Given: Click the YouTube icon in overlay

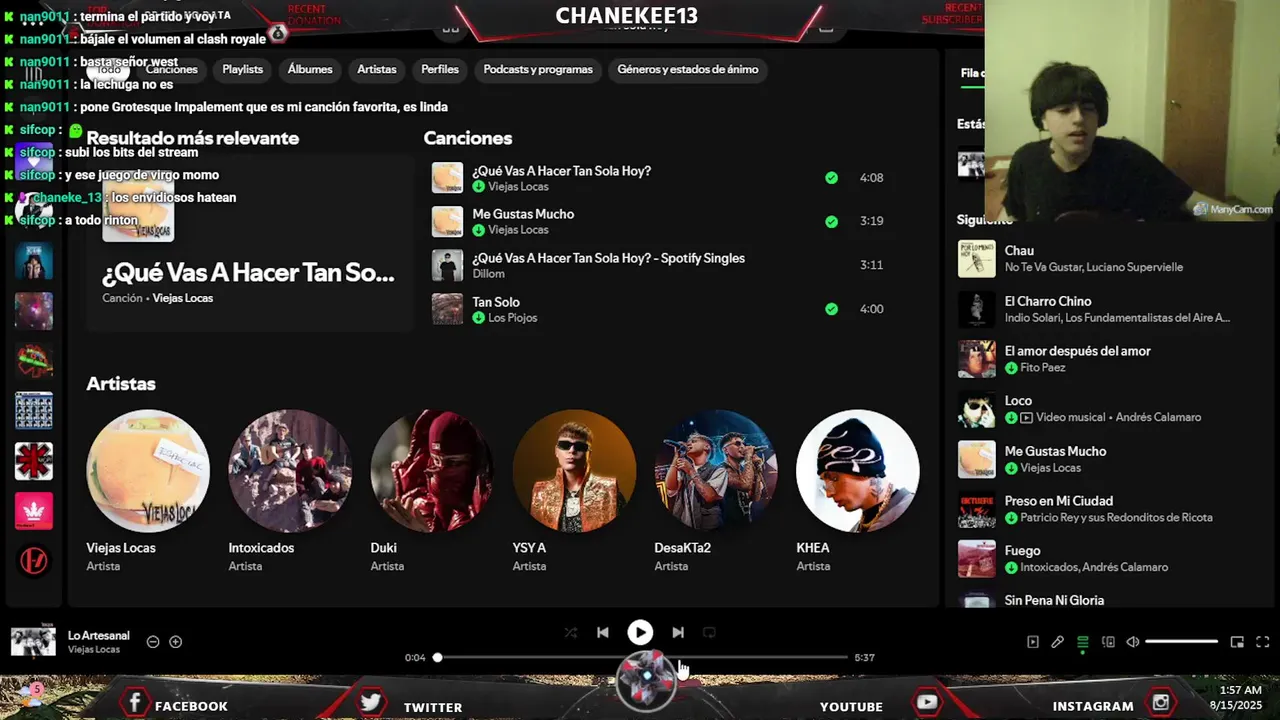Looking at the screenshot, I should [927, 703].
